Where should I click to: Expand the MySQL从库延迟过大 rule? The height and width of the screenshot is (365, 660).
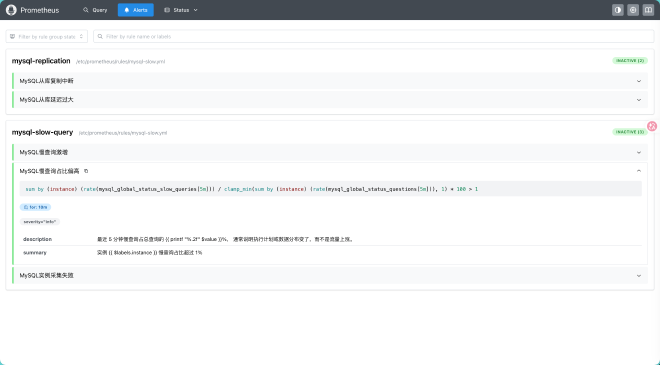click(x=330, y=100)
